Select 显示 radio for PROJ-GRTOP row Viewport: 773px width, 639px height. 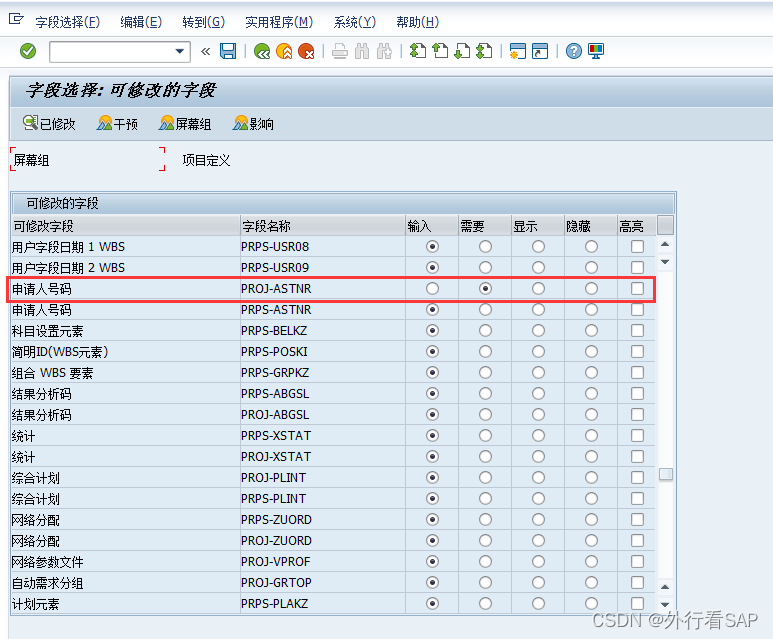click(x=538, y=583)
